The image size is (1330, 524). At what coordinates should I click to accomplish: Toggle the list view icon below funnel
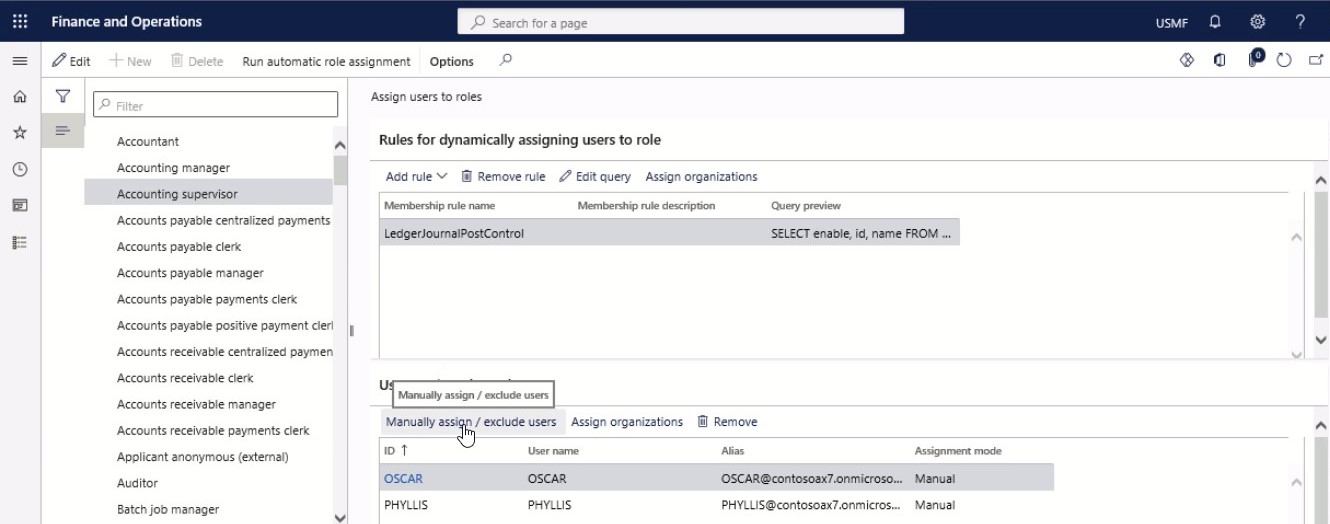point(62,131)
